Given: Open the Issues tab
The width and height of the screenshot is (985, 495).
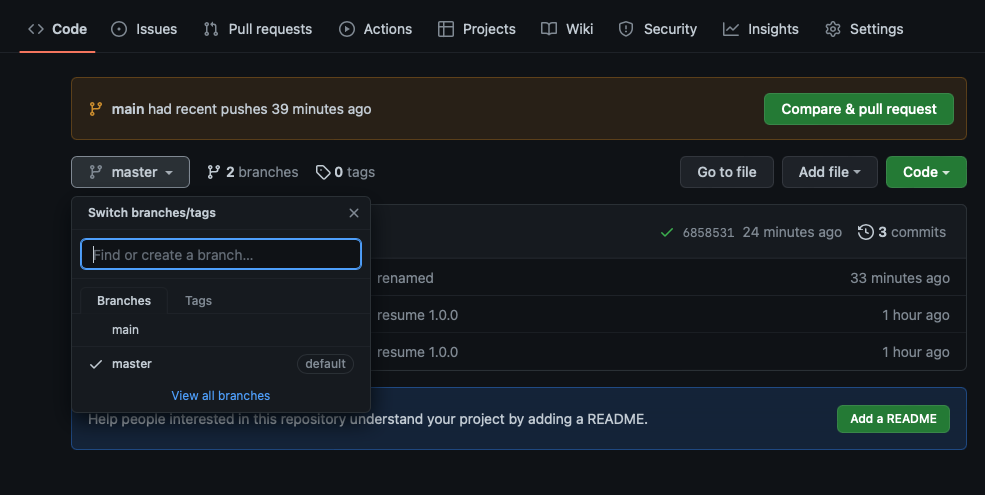Looking at the screenshot, I should click(x=144, y=29).
